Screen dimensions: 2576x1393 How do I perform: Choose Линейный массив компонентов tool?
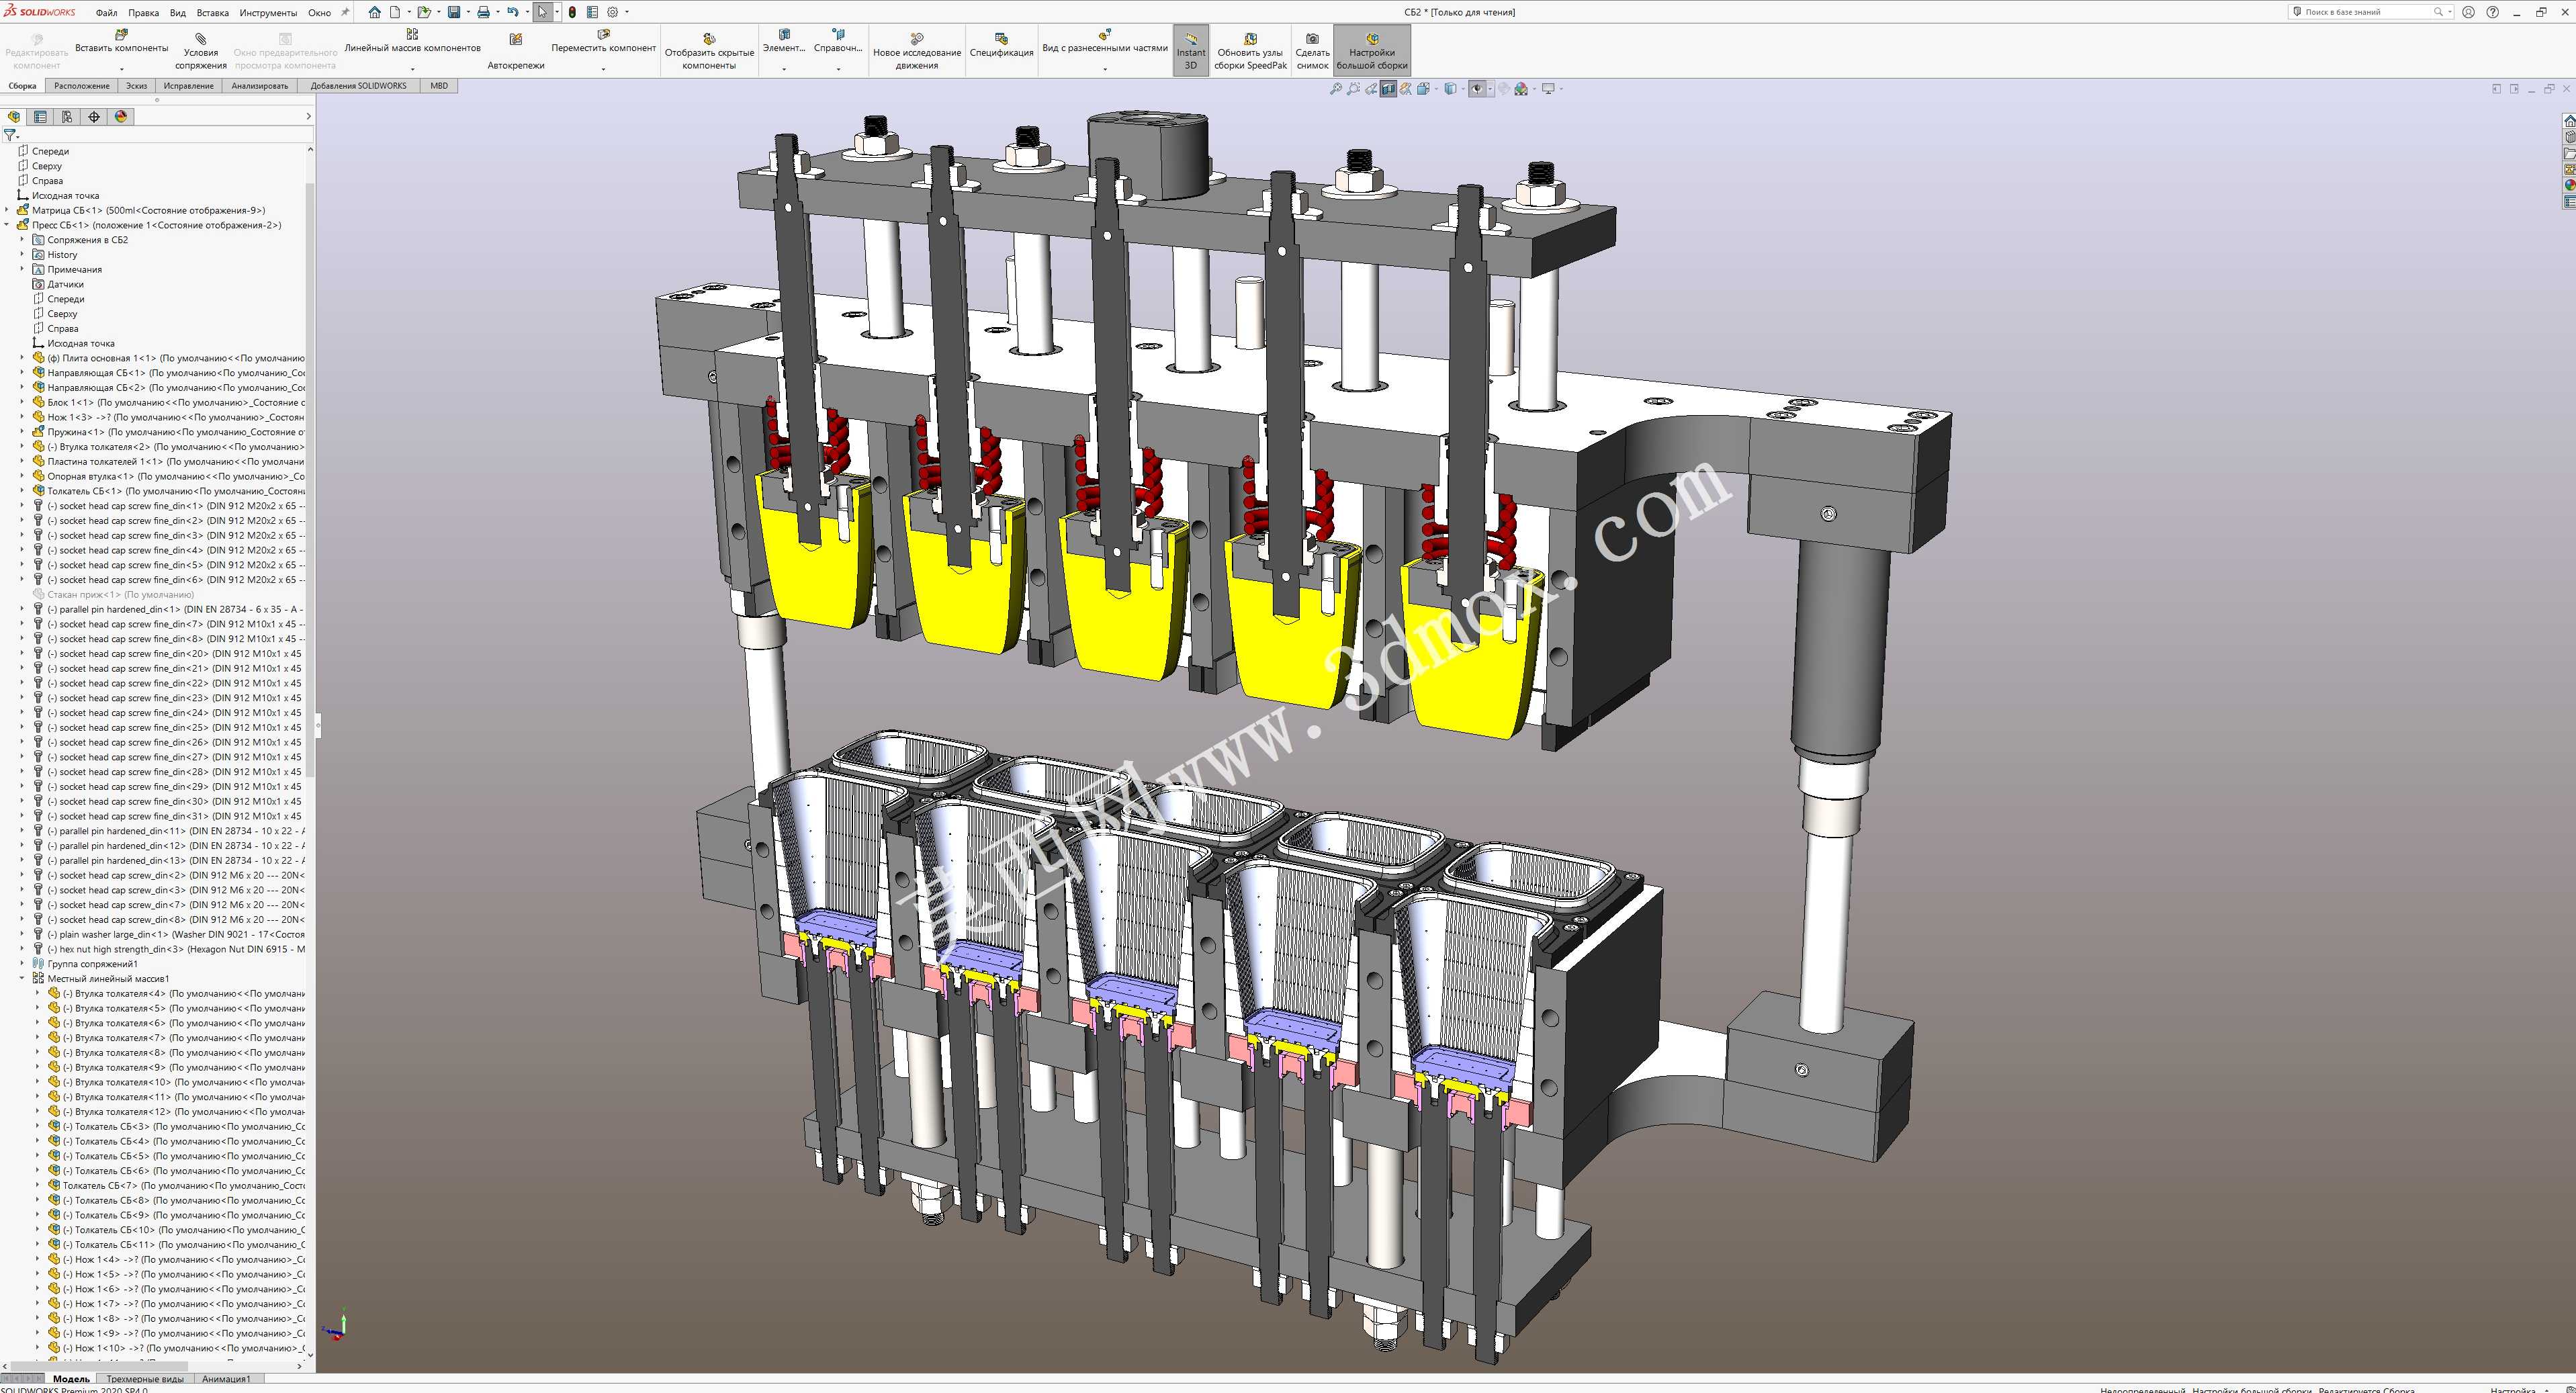[x=412, y=41]
